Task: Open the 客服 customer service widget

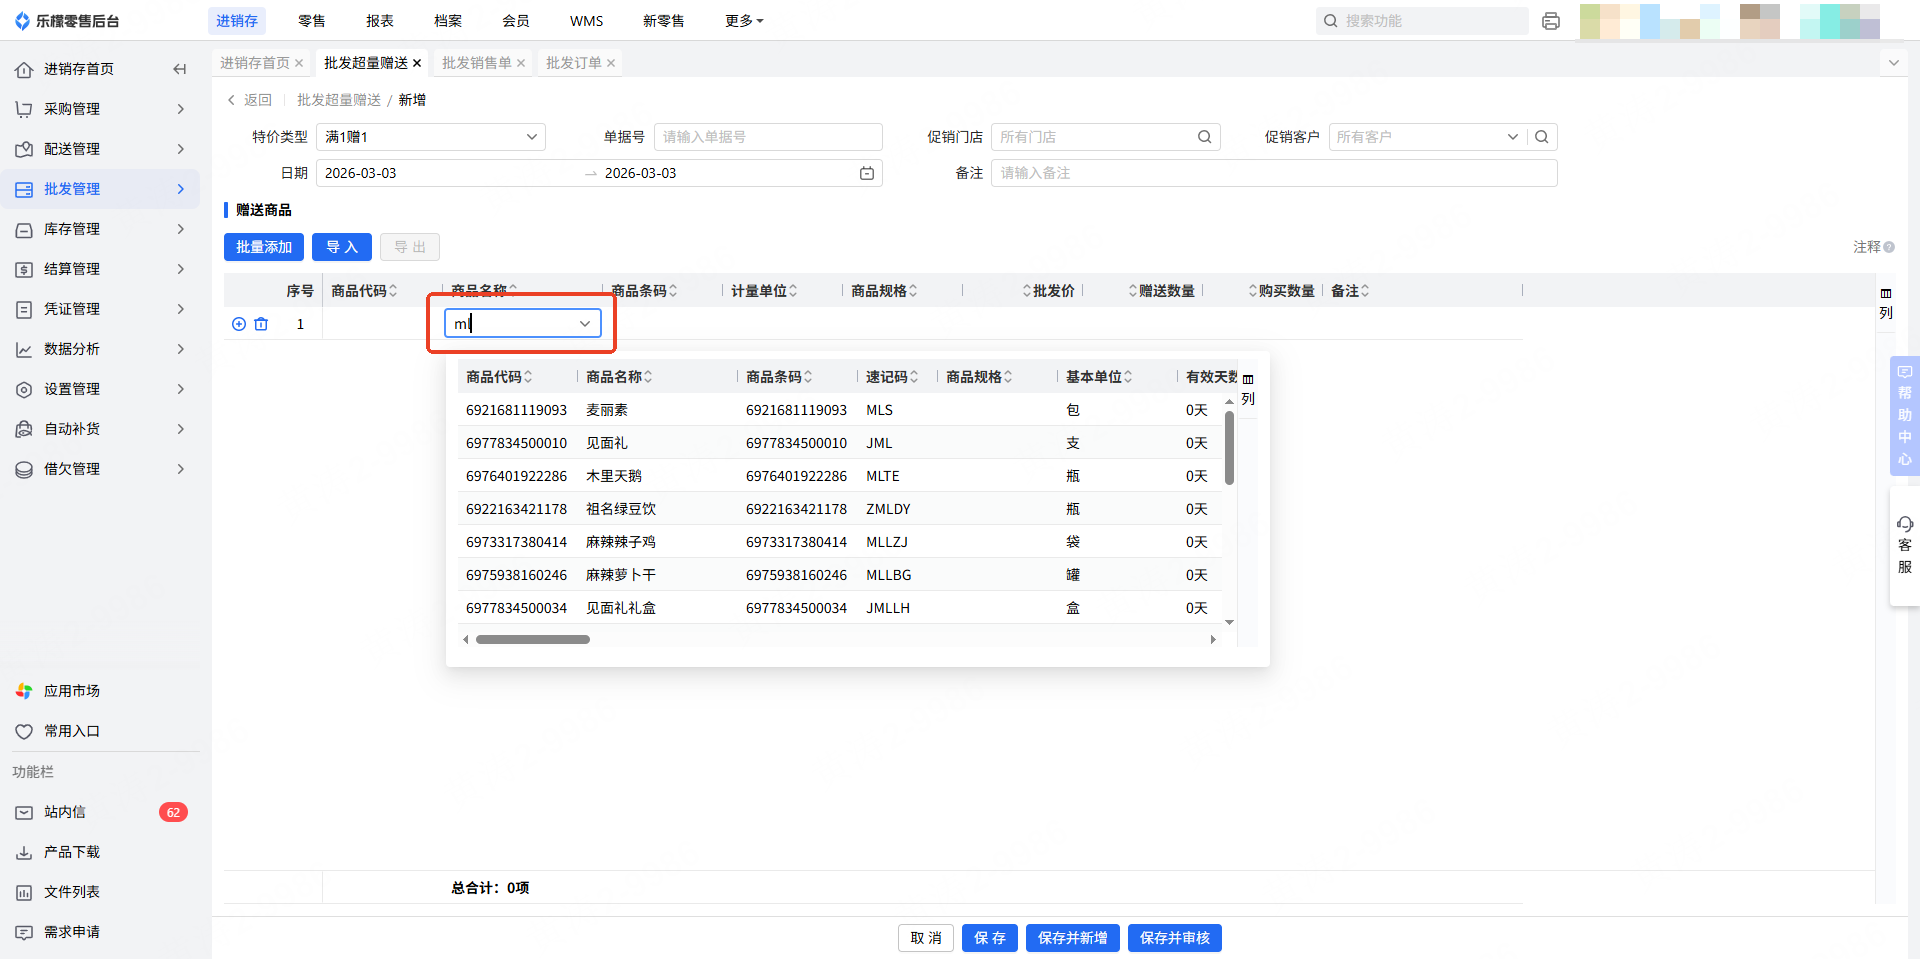Action: 1905,545
